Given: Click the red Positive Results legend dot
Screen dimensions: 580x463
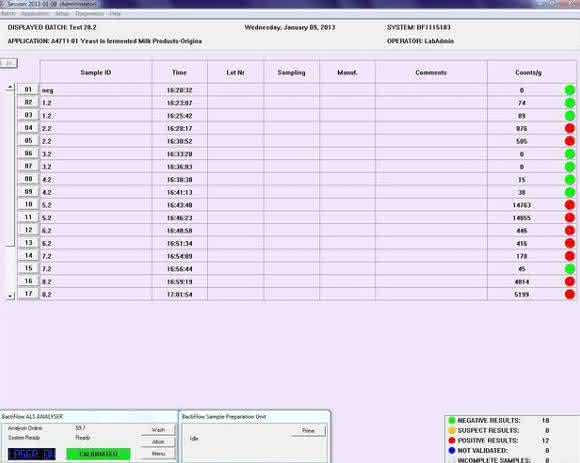Looking at the screenshot, I should click(452, 440).
